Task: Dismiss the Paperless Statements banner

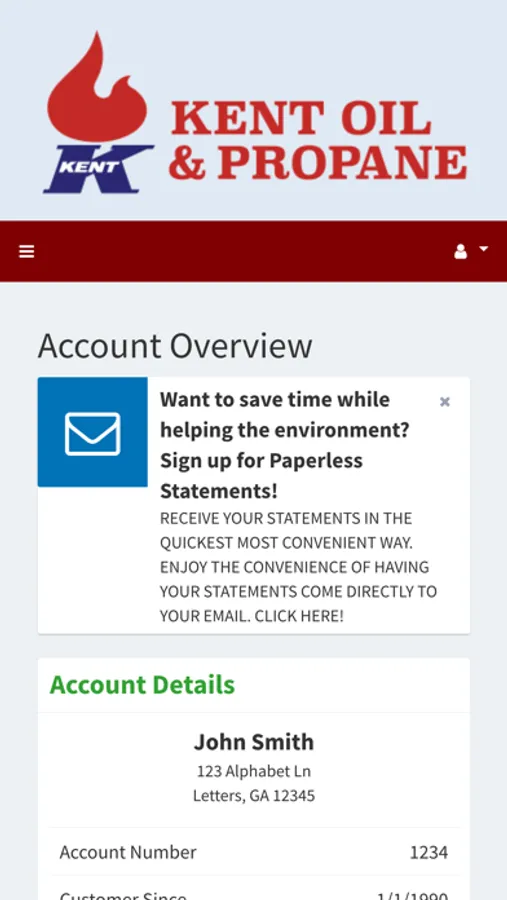Action: click(x=444, y=402)
